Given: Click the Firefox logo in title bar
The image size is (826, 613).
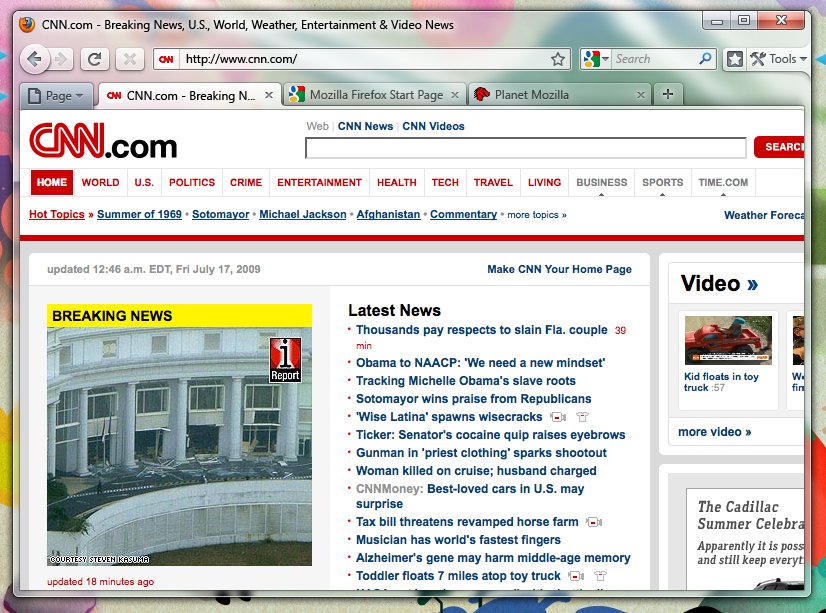Looking at the screenshot, I should (x=27, y=24).
